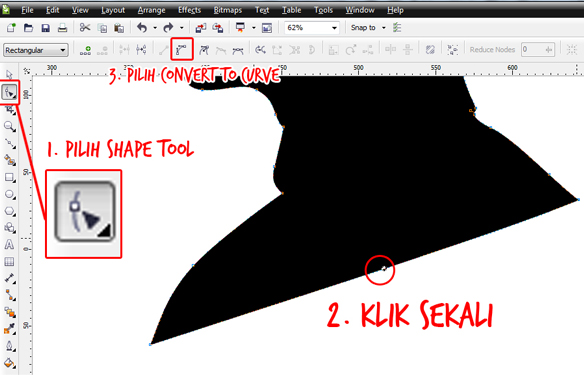Toggle Elastic Mode
Screen dimensions: 584x375
pos(430,50)
